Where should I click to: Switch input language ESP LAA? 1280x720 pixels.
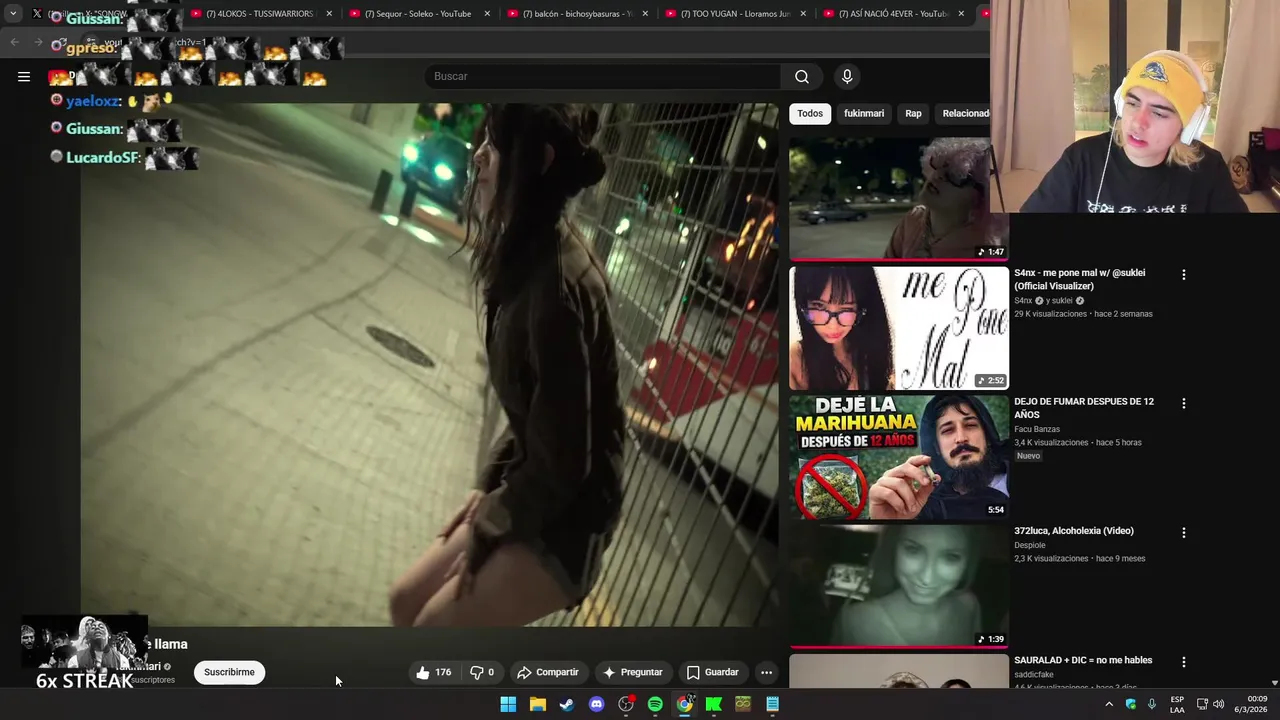point(1177,704)
